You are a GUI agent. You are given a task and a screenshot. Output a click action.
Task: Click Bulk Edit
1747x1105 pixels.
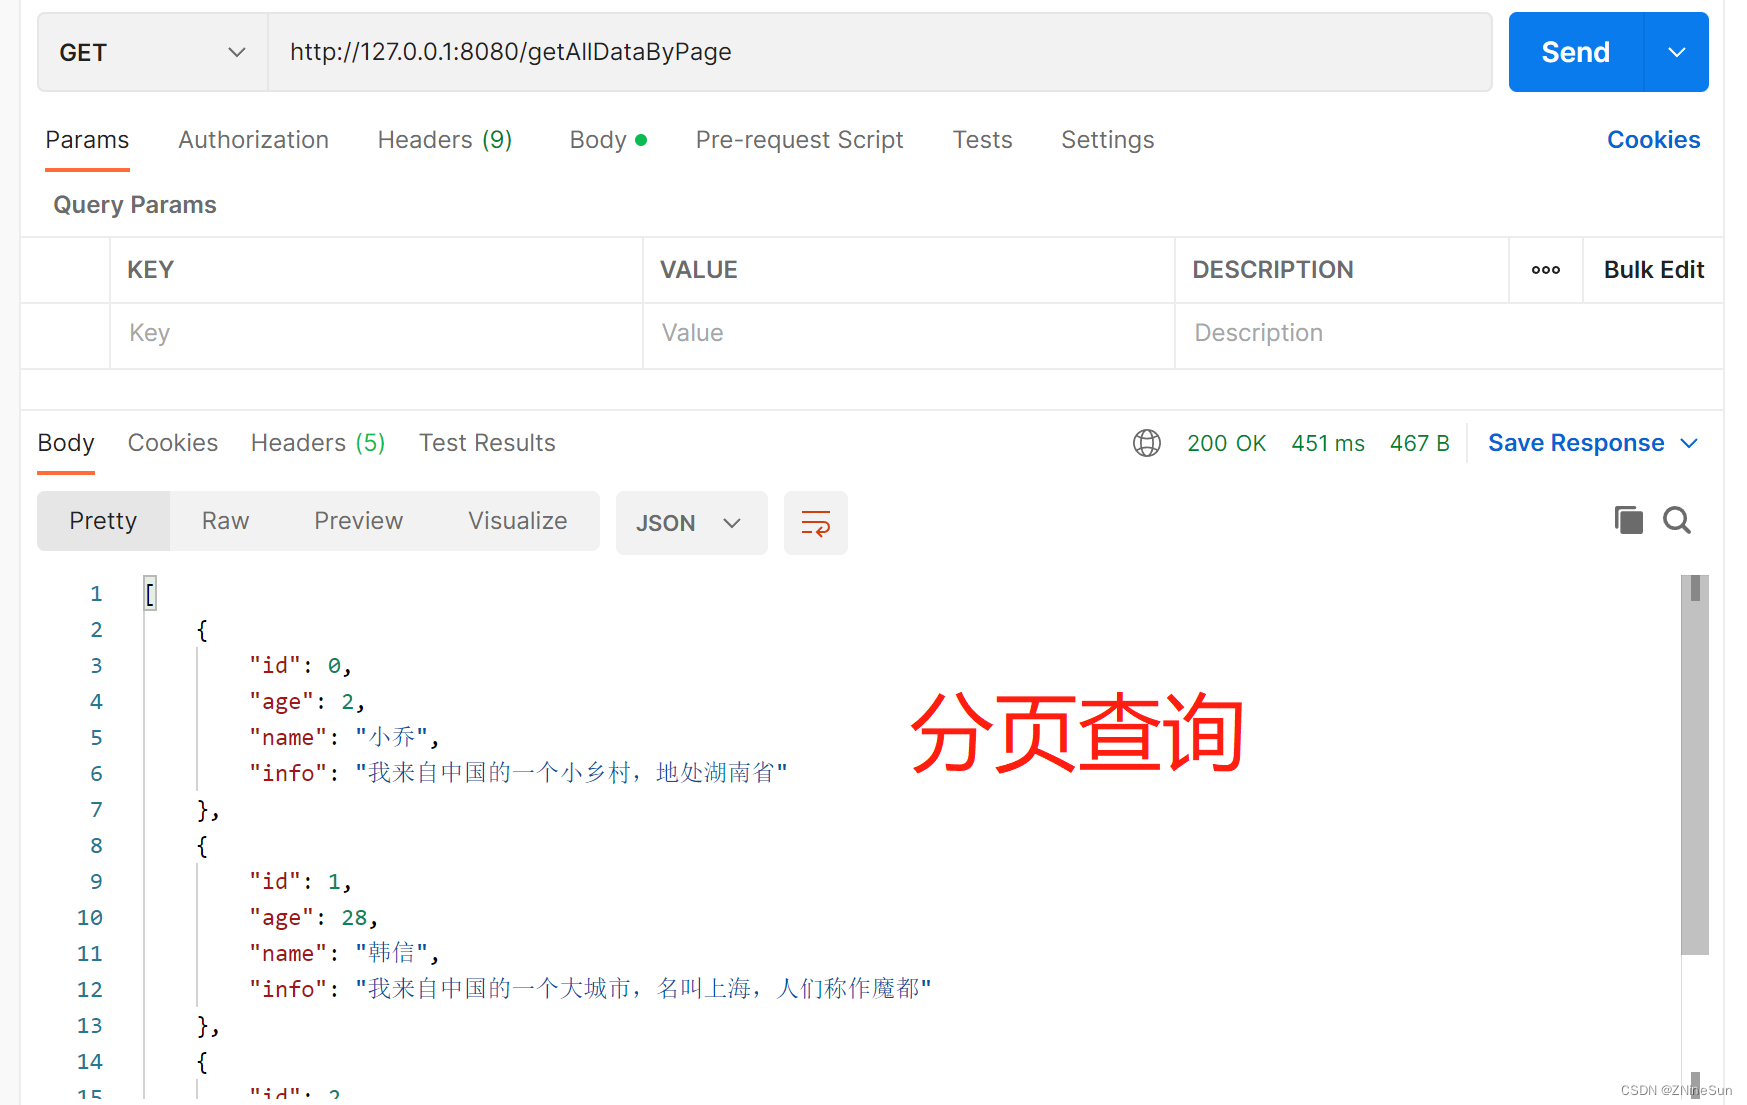click(1654, 270)
